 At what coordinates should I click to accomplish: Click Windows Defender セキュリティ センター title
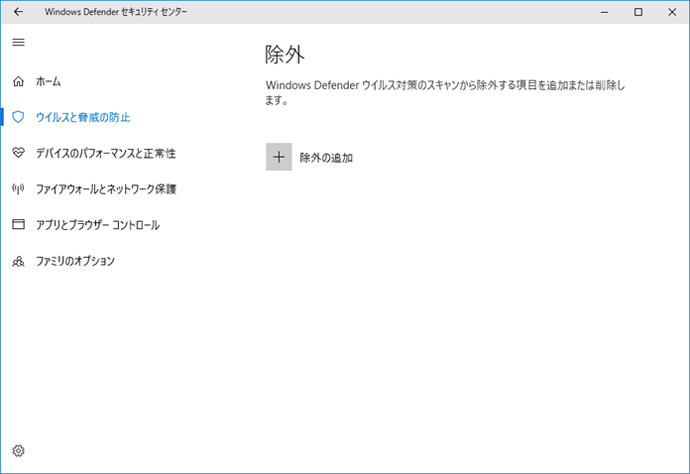click(115, 12)
